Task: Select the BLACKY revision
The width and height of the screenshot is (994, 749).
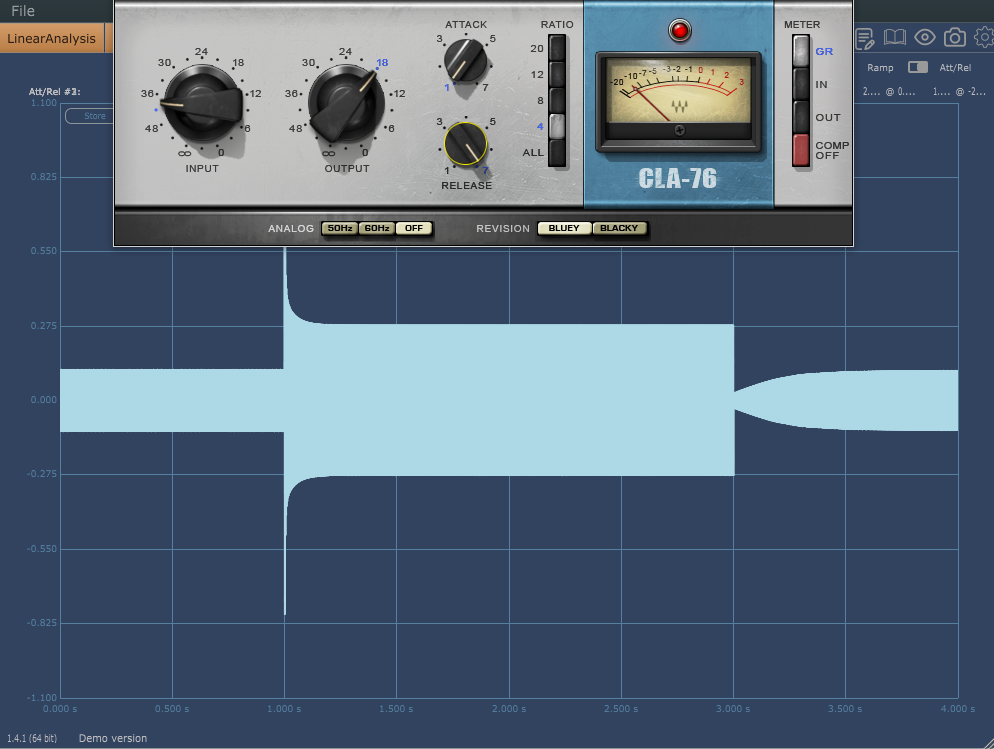Action: coord(619,228)
